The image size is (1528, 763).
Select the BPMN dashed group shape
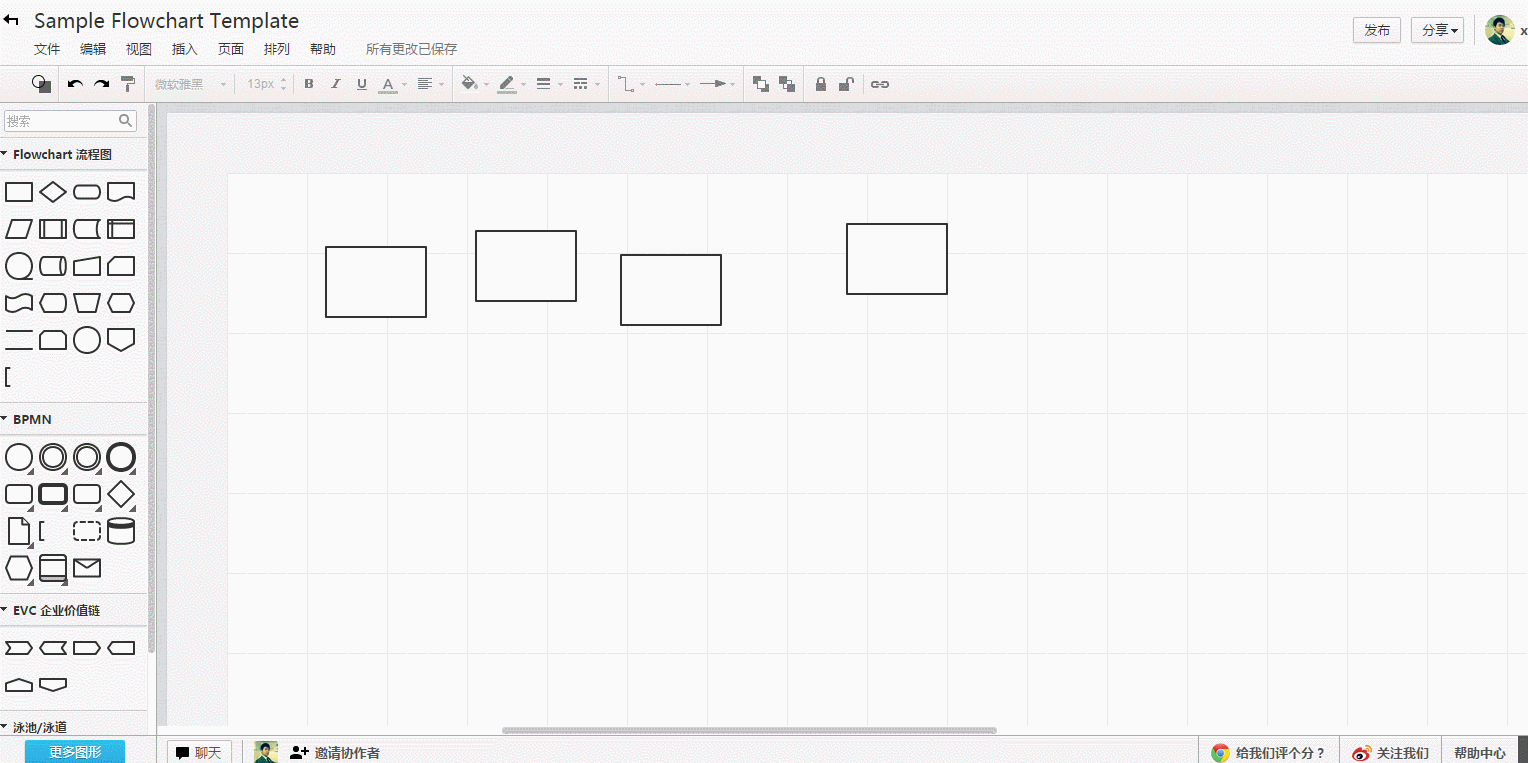[87, 531]
